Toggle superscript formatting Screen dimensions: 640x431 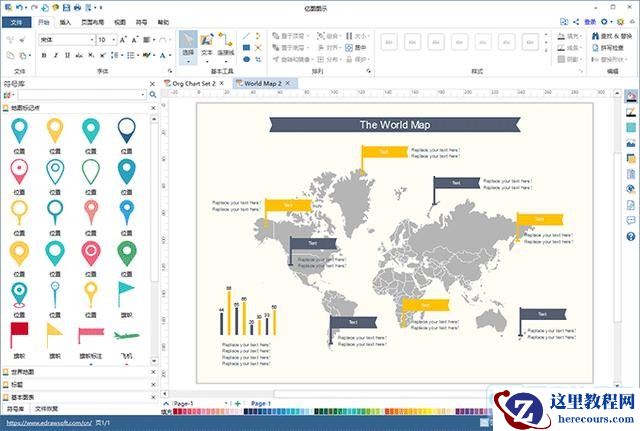tap(103, 55)
